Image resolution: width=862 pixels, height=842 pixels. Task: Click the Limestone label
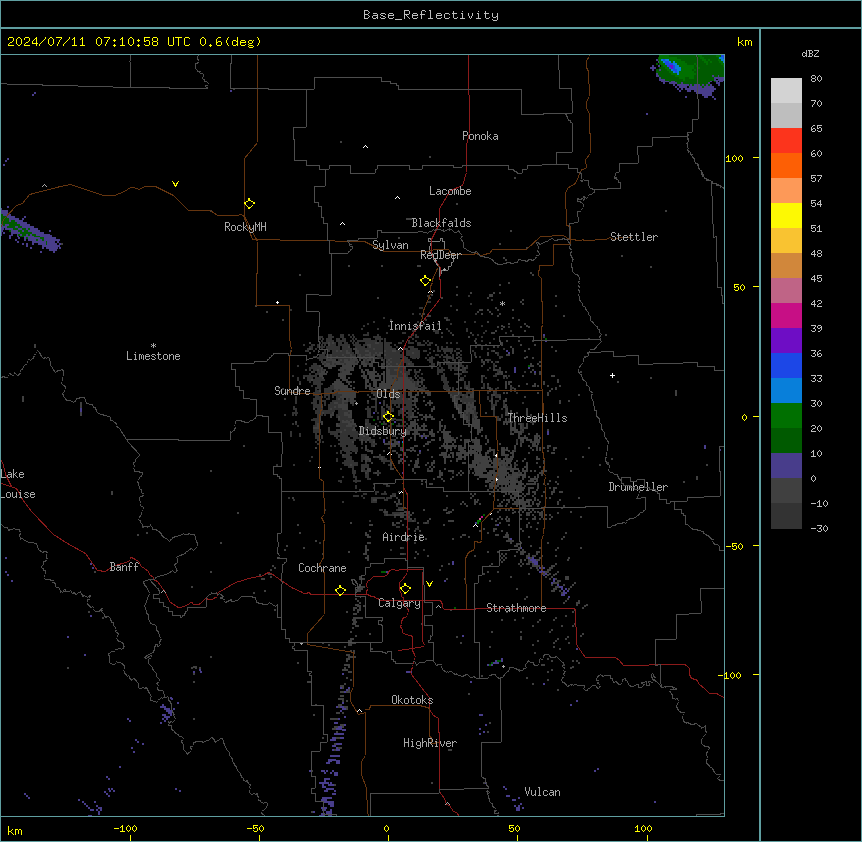pos(153,356)
